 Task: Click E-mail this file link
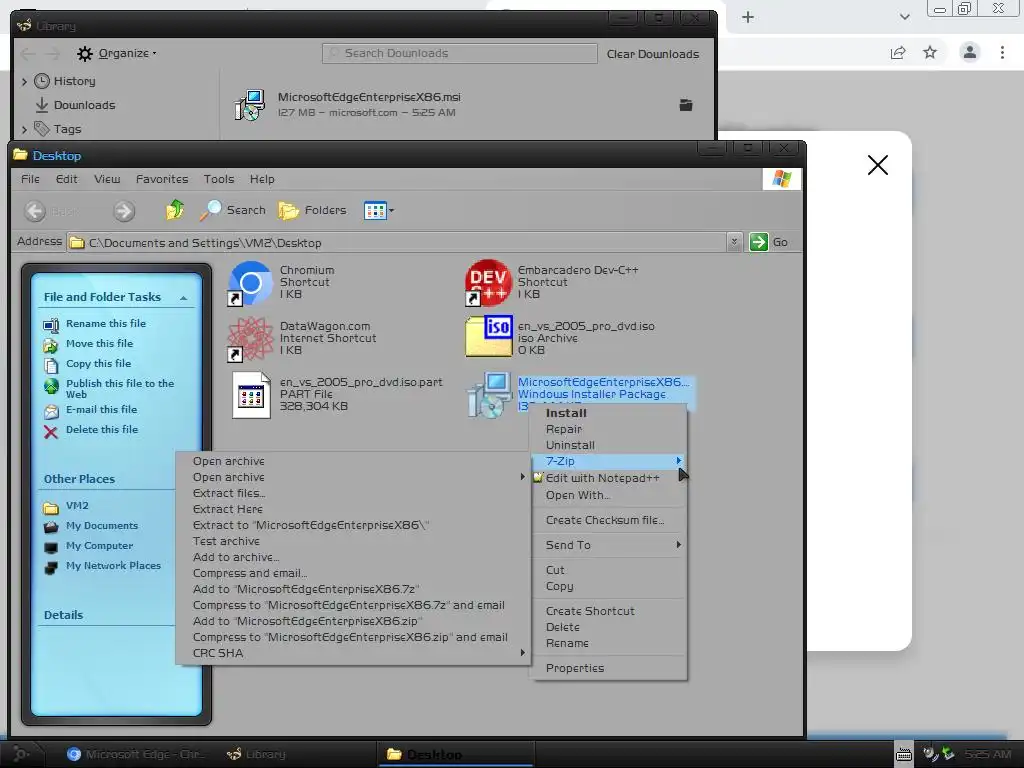[101, 409]
